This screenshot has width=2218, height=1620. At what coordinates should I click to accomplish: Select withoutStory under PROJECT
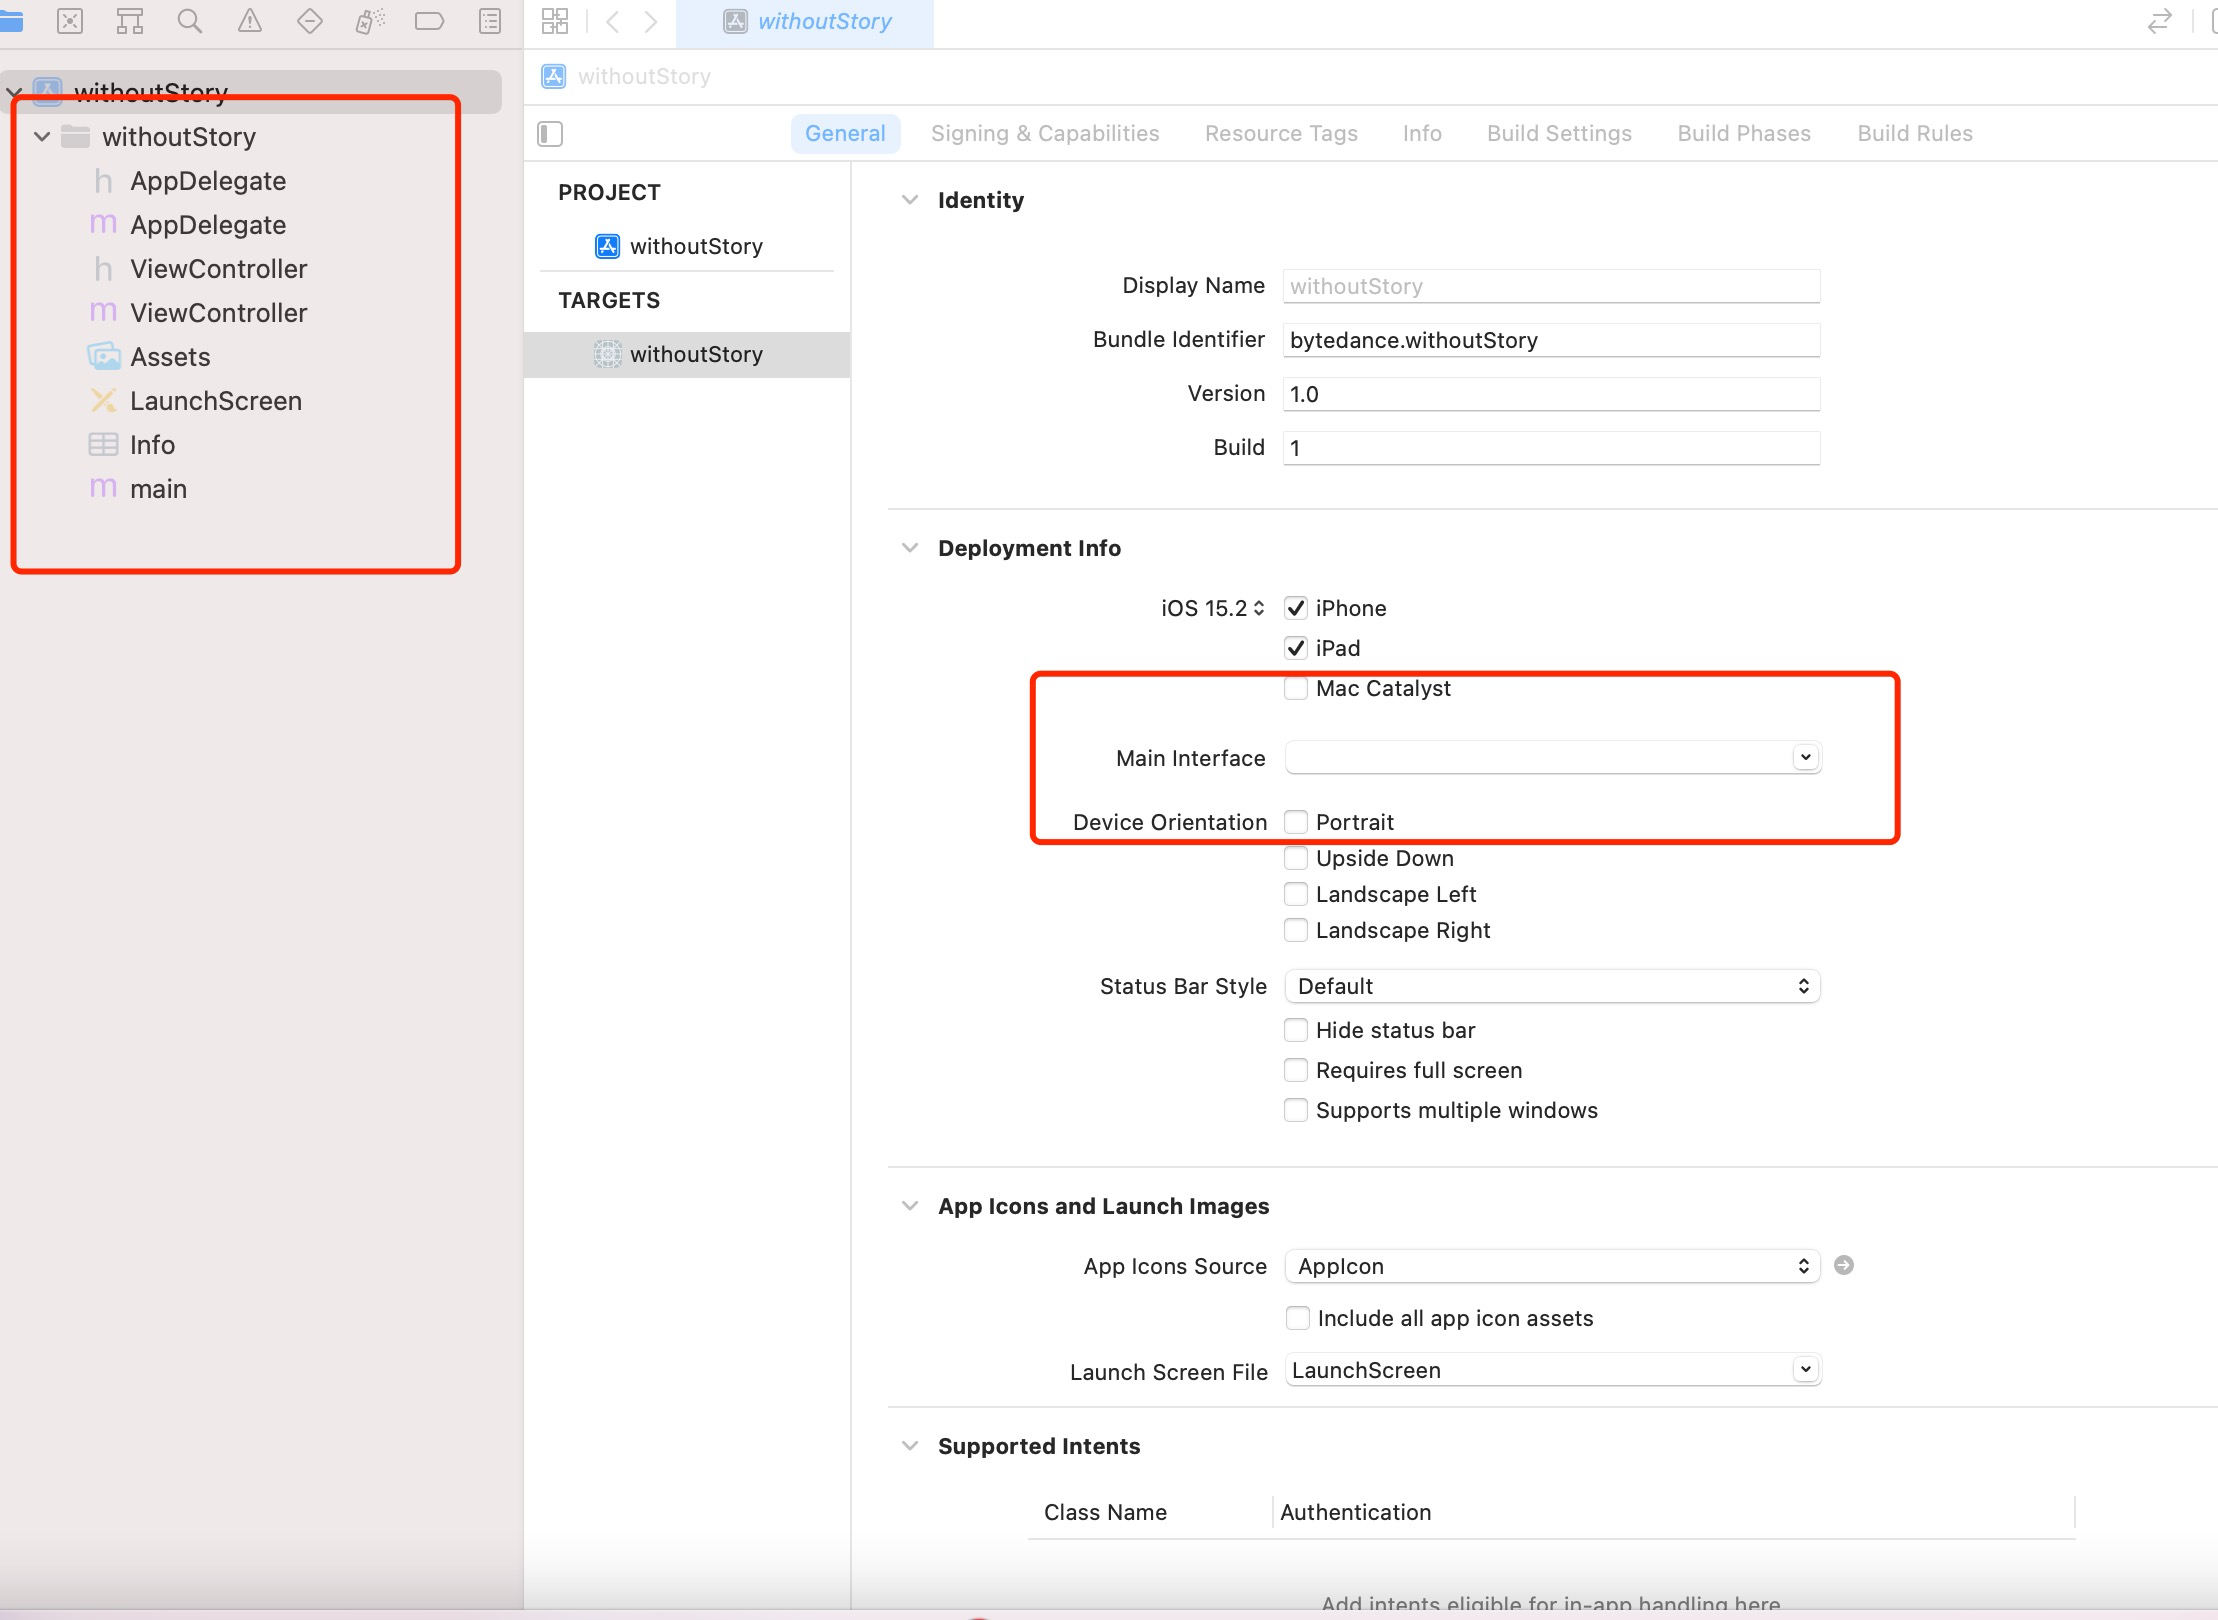[x=695, y=246]
